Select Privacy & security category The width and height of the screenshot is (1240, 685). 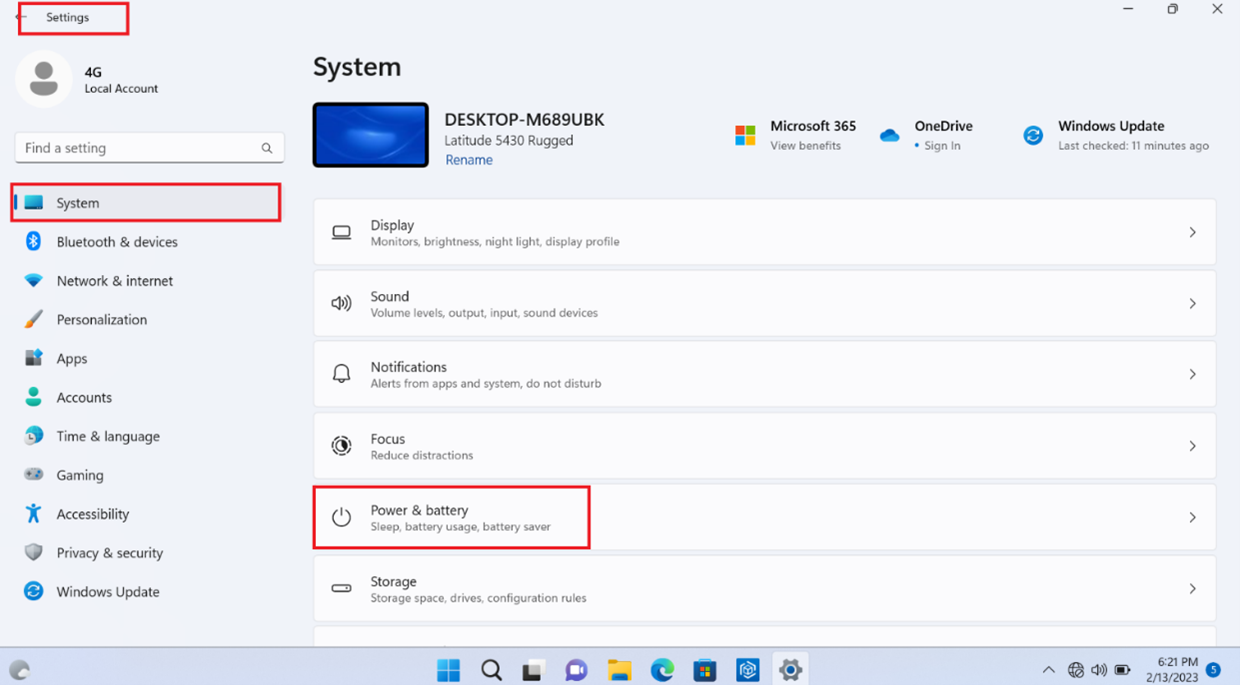coord(110,552)
